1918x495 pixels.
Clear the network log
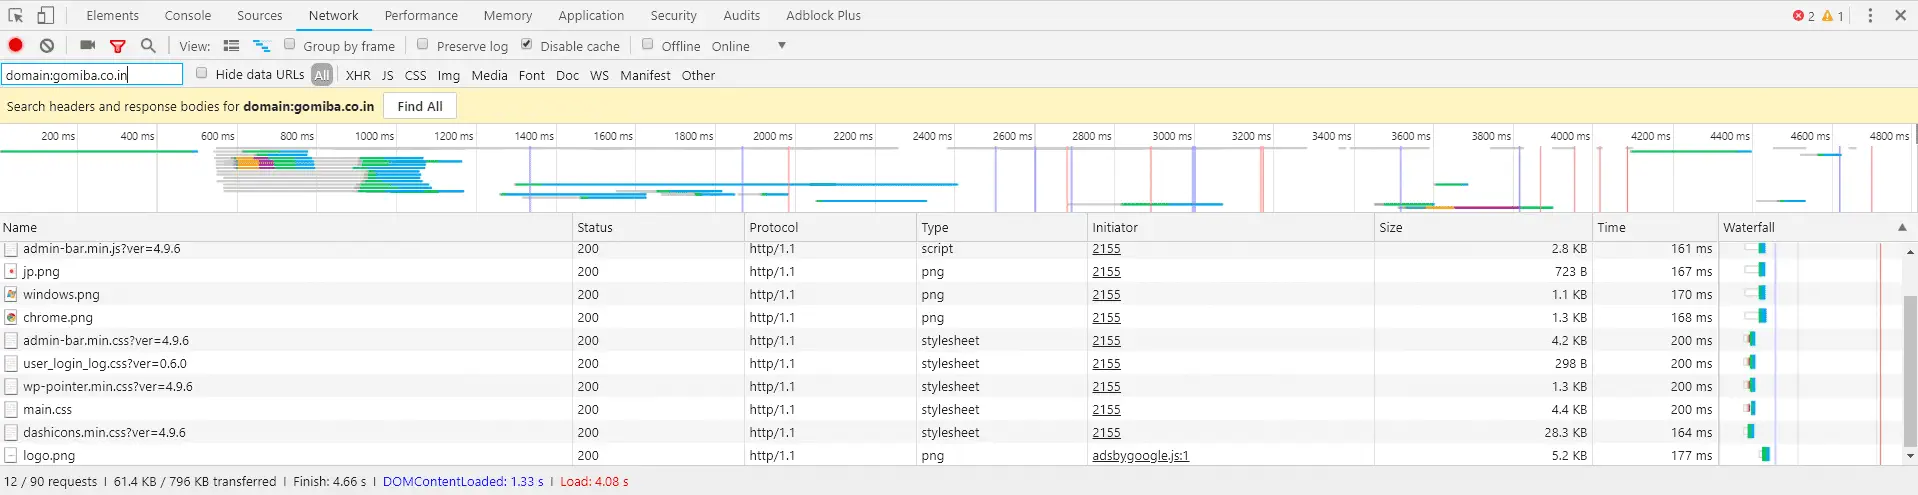click(x=47, y=45)
